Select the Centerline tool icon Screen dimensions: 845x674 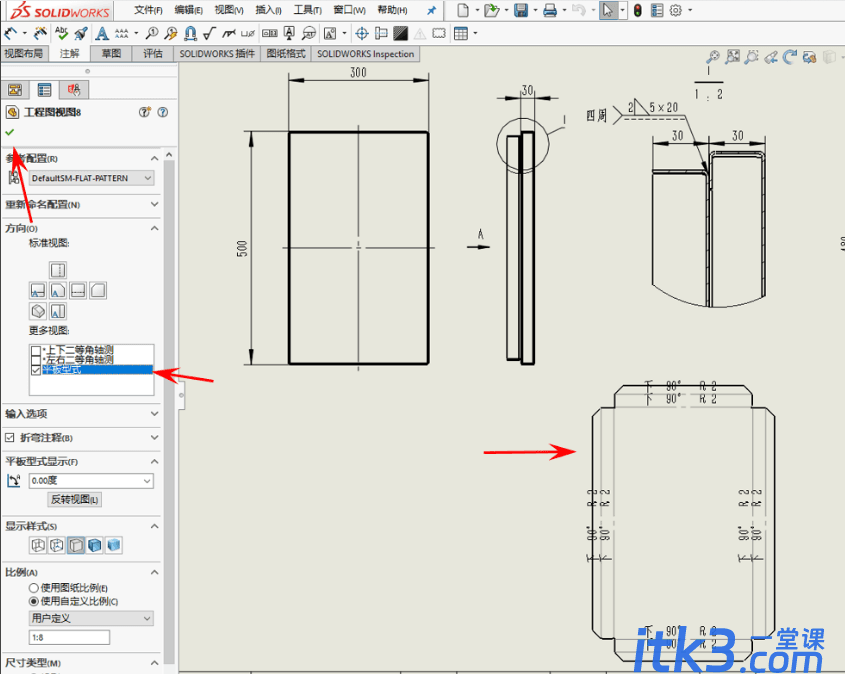pos(381,33)
